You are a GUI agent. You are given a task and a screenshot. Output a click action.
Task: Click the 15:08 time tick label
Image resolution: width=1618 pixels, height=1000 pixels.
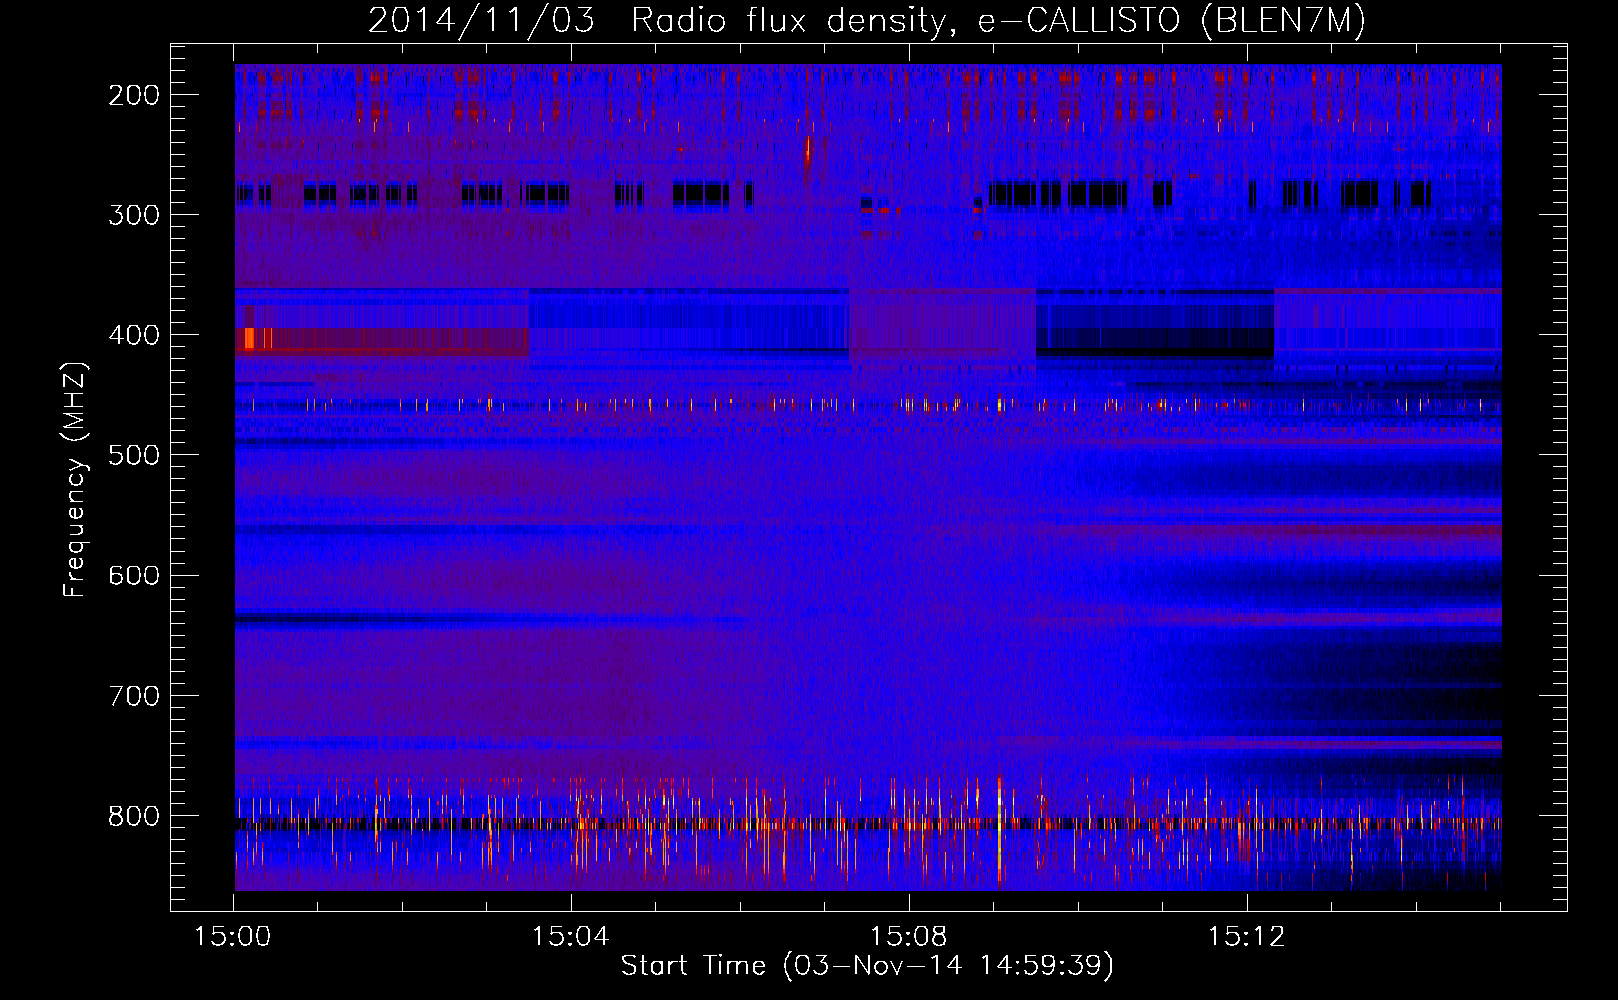pyautogui.click(x=909, y=937)
